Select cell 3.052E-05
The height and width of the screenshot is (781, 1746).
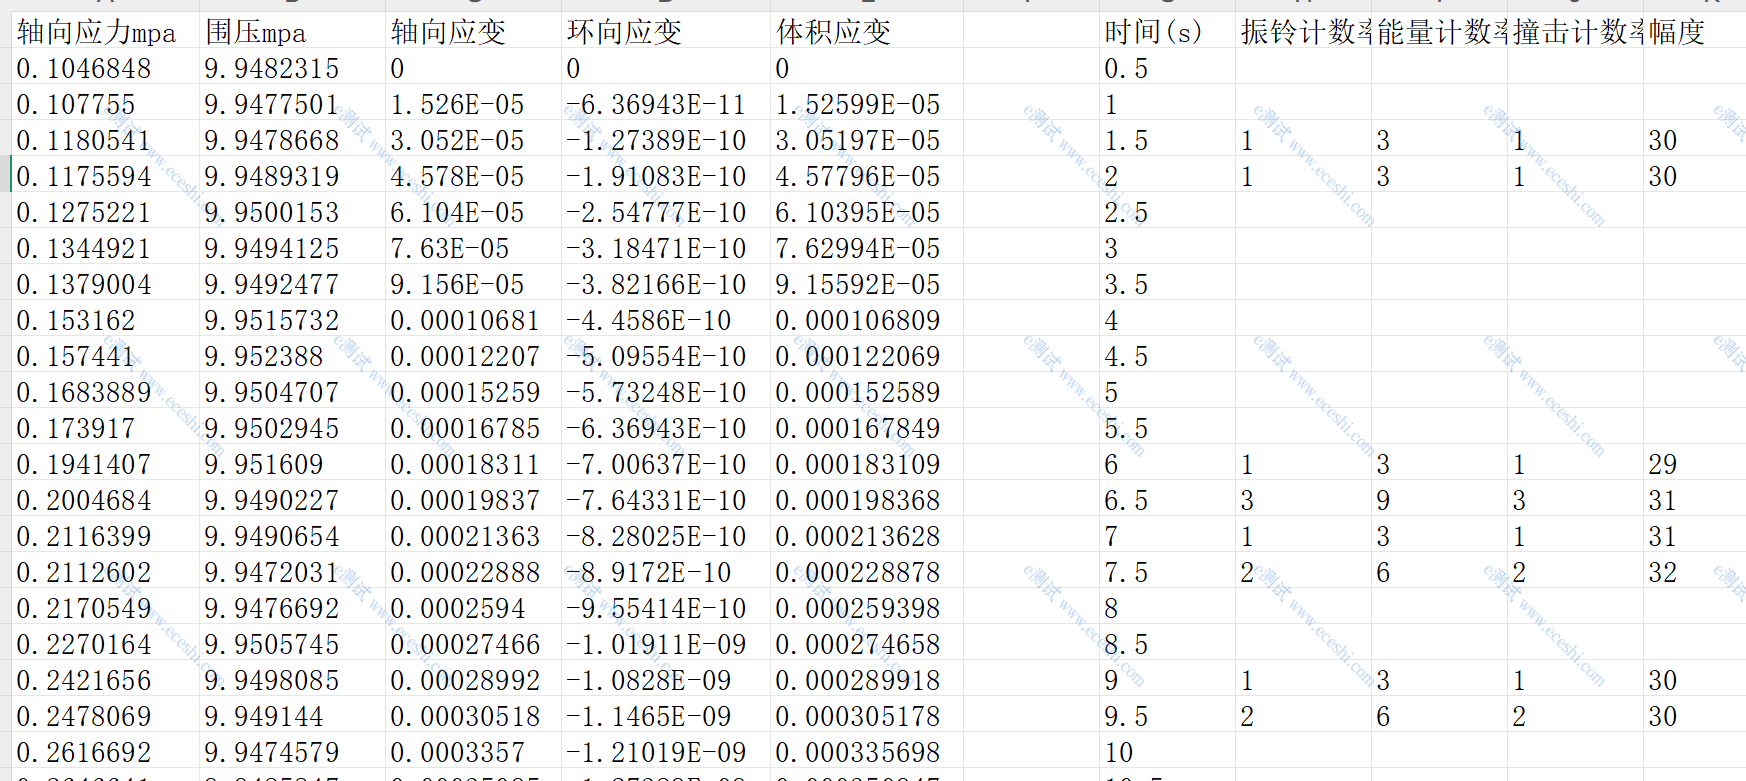pos(473,139)
